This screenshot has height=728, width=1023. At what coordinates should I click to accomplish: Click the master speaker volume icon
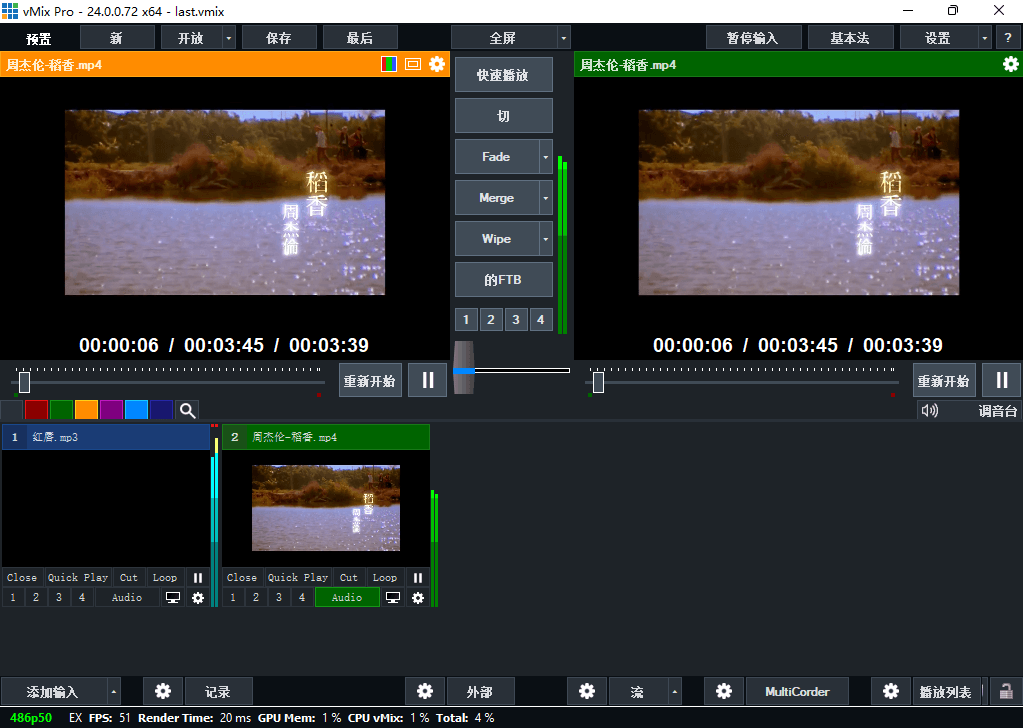pyautogui.click(x=930, y=410)
